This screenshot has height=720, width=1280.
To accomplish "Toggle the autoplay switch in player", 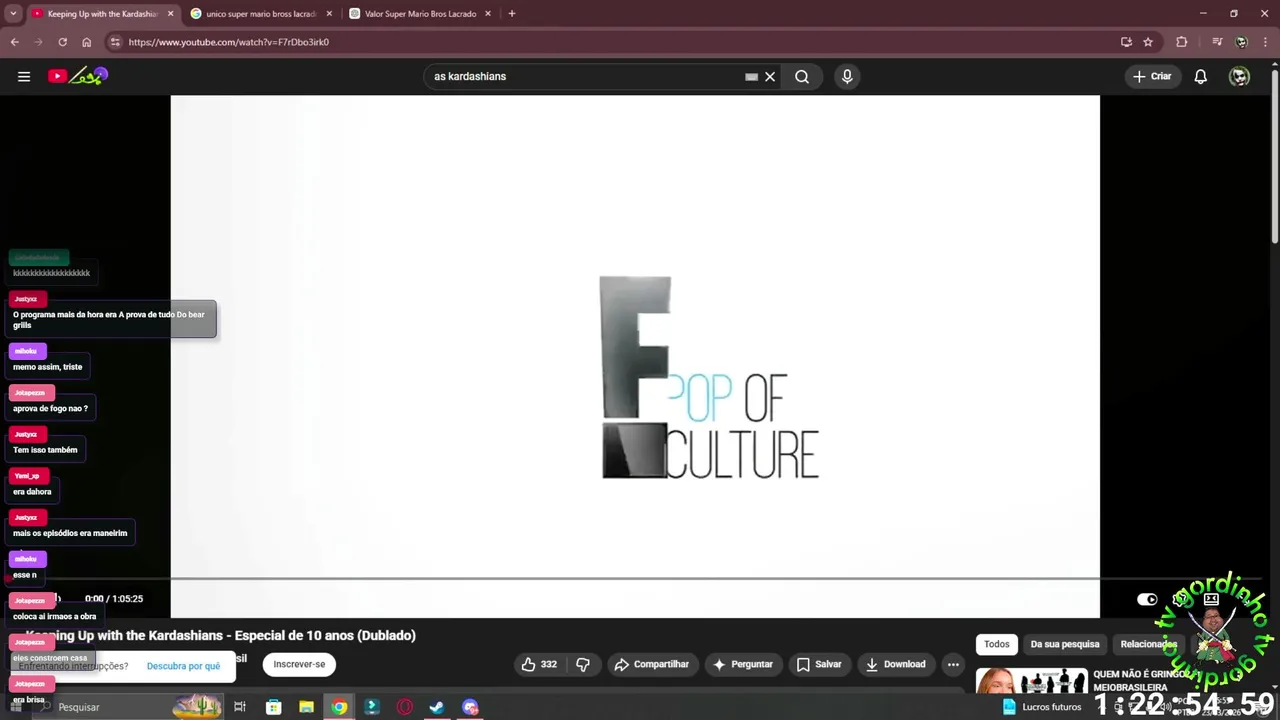I will (x=1147, y=599).
